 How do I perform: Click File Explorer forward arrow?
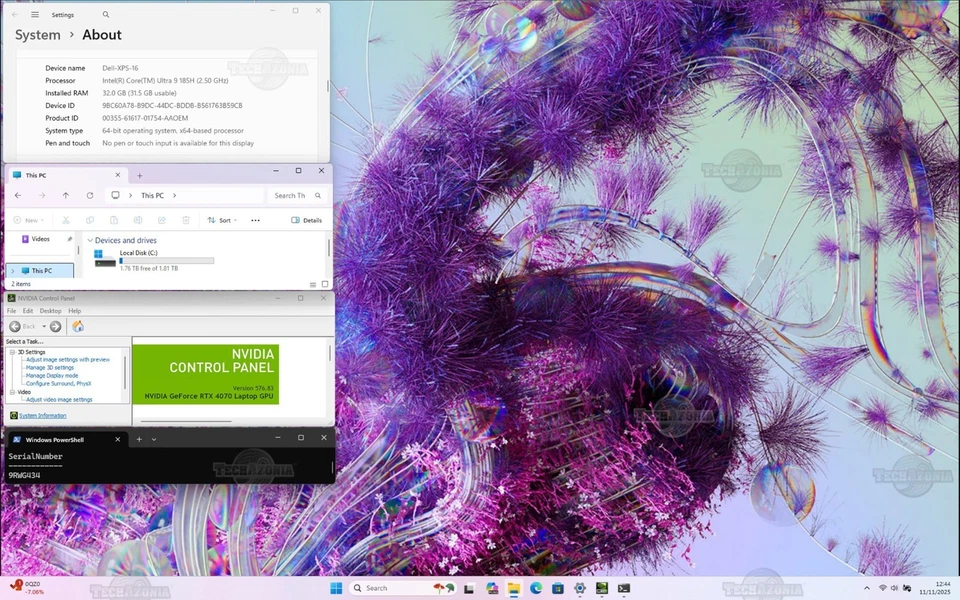[x=42, y=195]
